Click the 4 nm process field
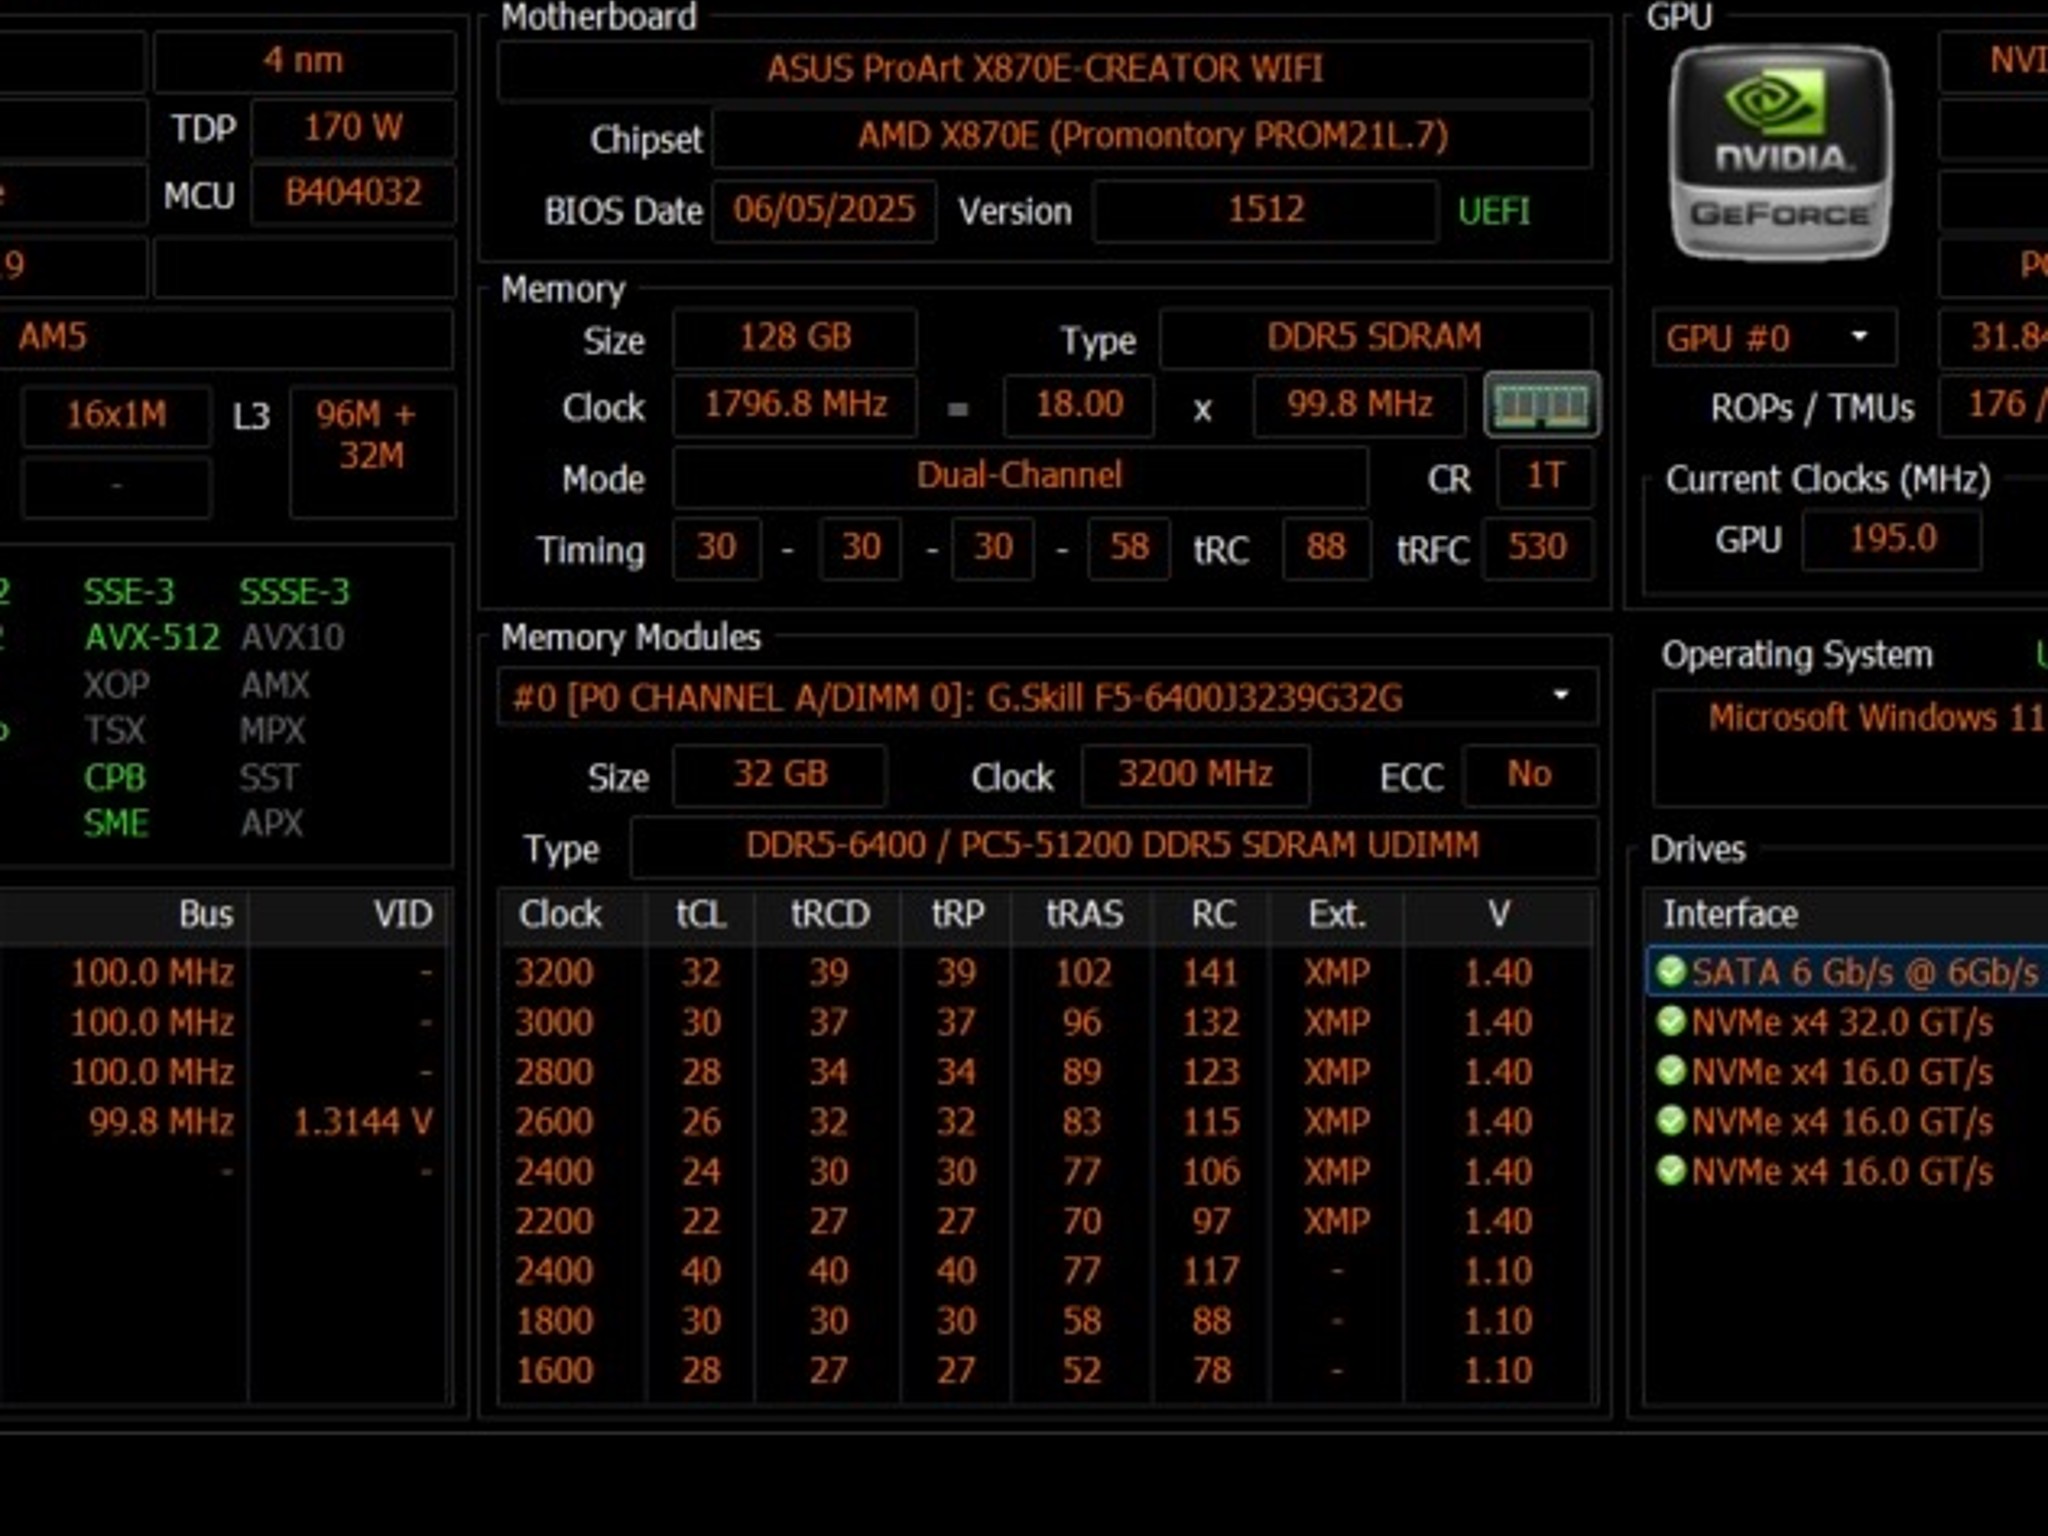The height and width of the screenshot is (1536, 2048). (304, 61)
